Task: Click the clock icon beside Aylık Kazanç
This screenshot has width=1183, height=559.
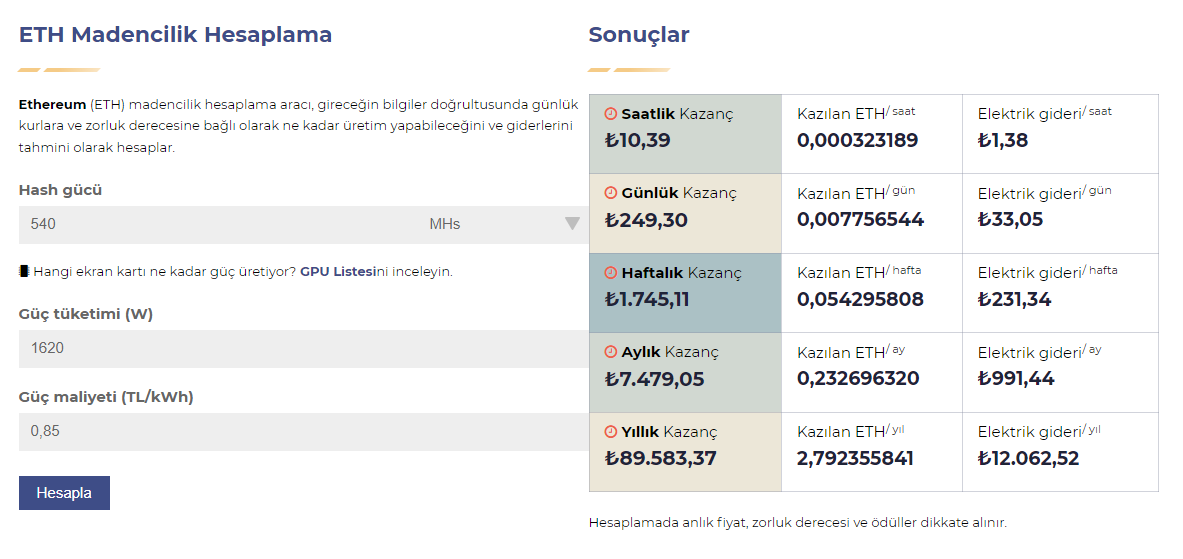Action: [x=611, y=352]
